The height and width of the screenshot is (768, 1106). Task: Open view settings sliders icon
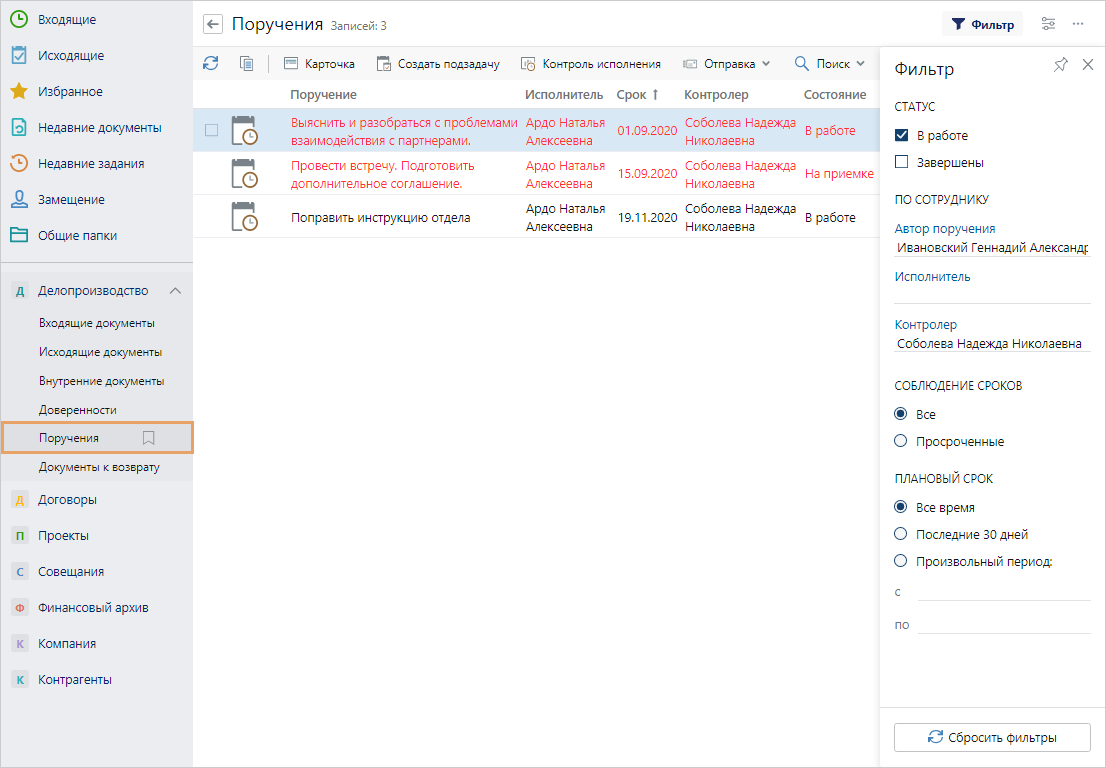click(x=1048, y=24)
